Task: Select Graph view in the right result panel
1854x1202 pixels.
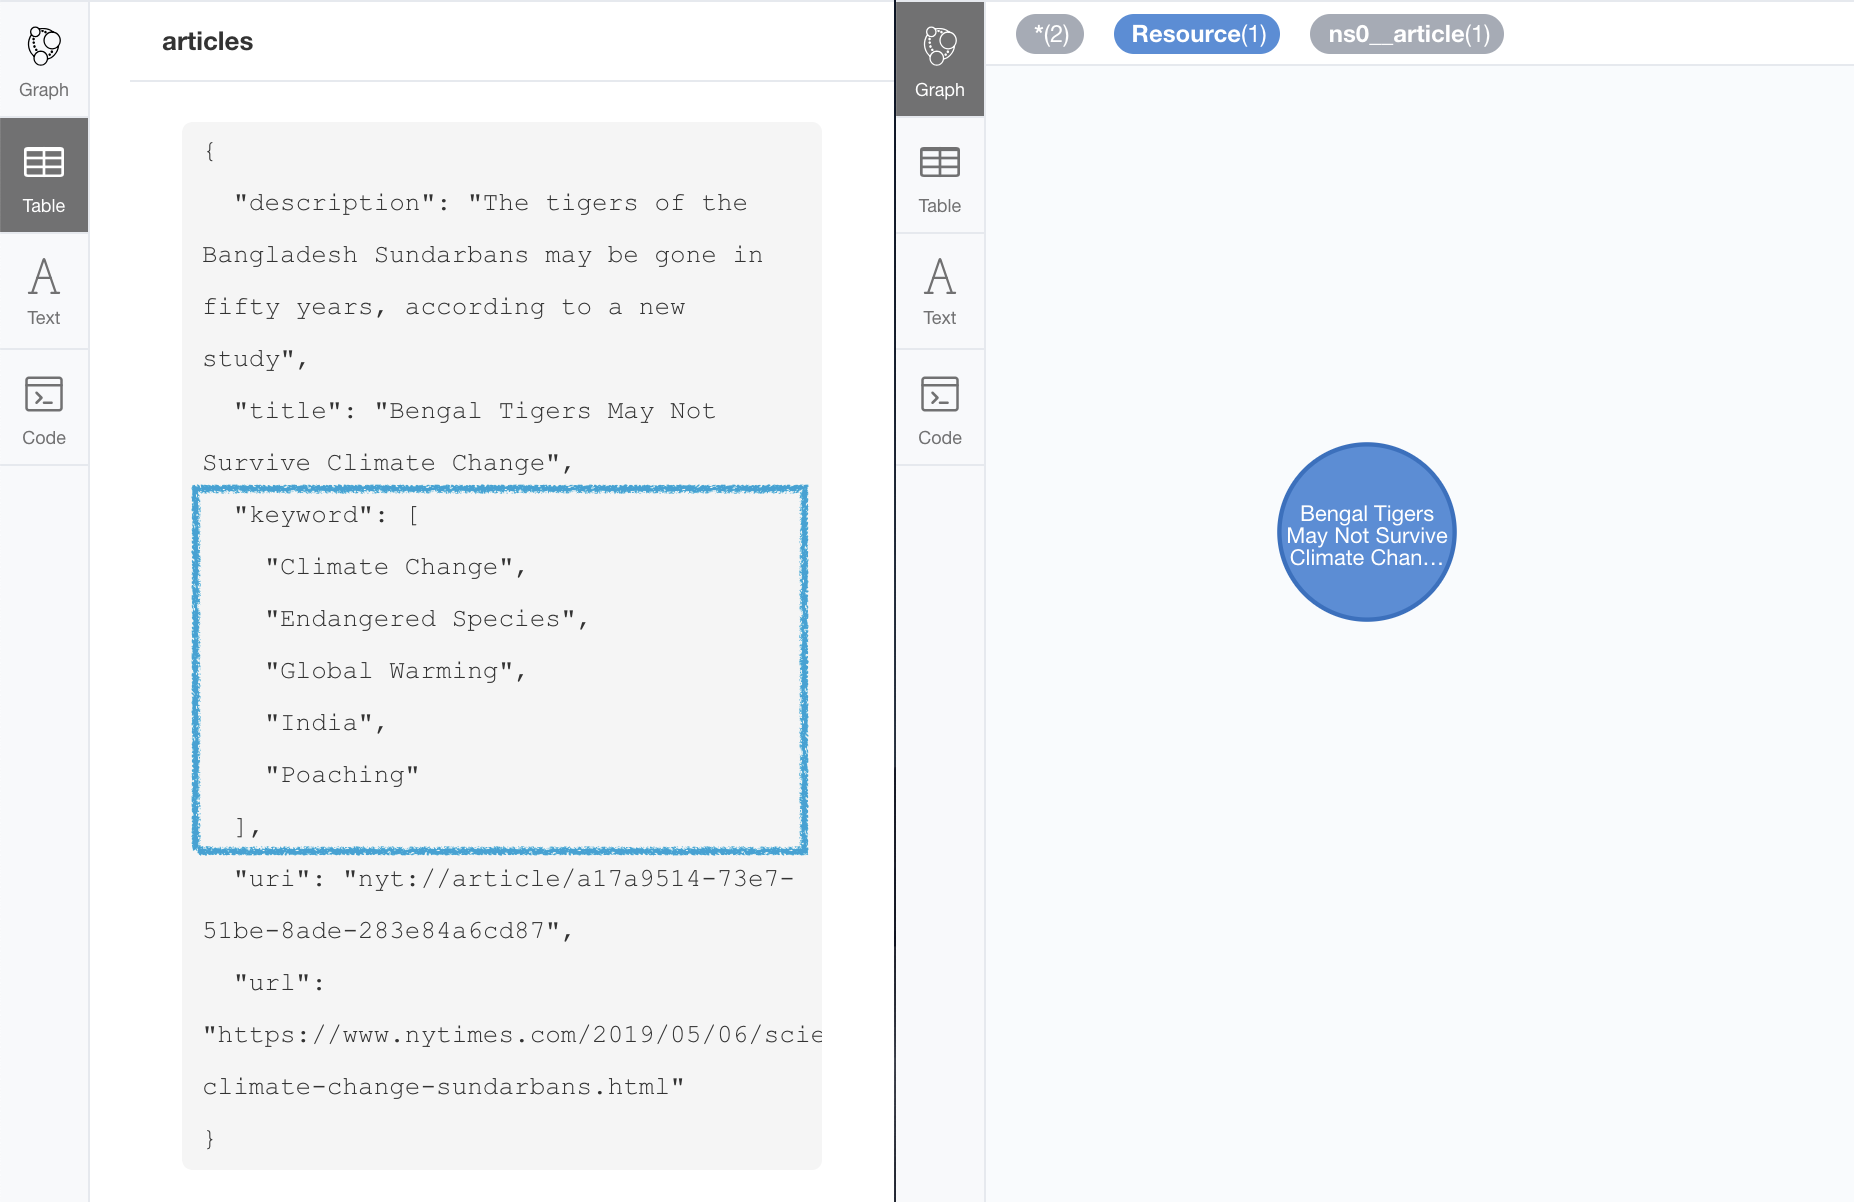Action: click(x=940, y=60)
